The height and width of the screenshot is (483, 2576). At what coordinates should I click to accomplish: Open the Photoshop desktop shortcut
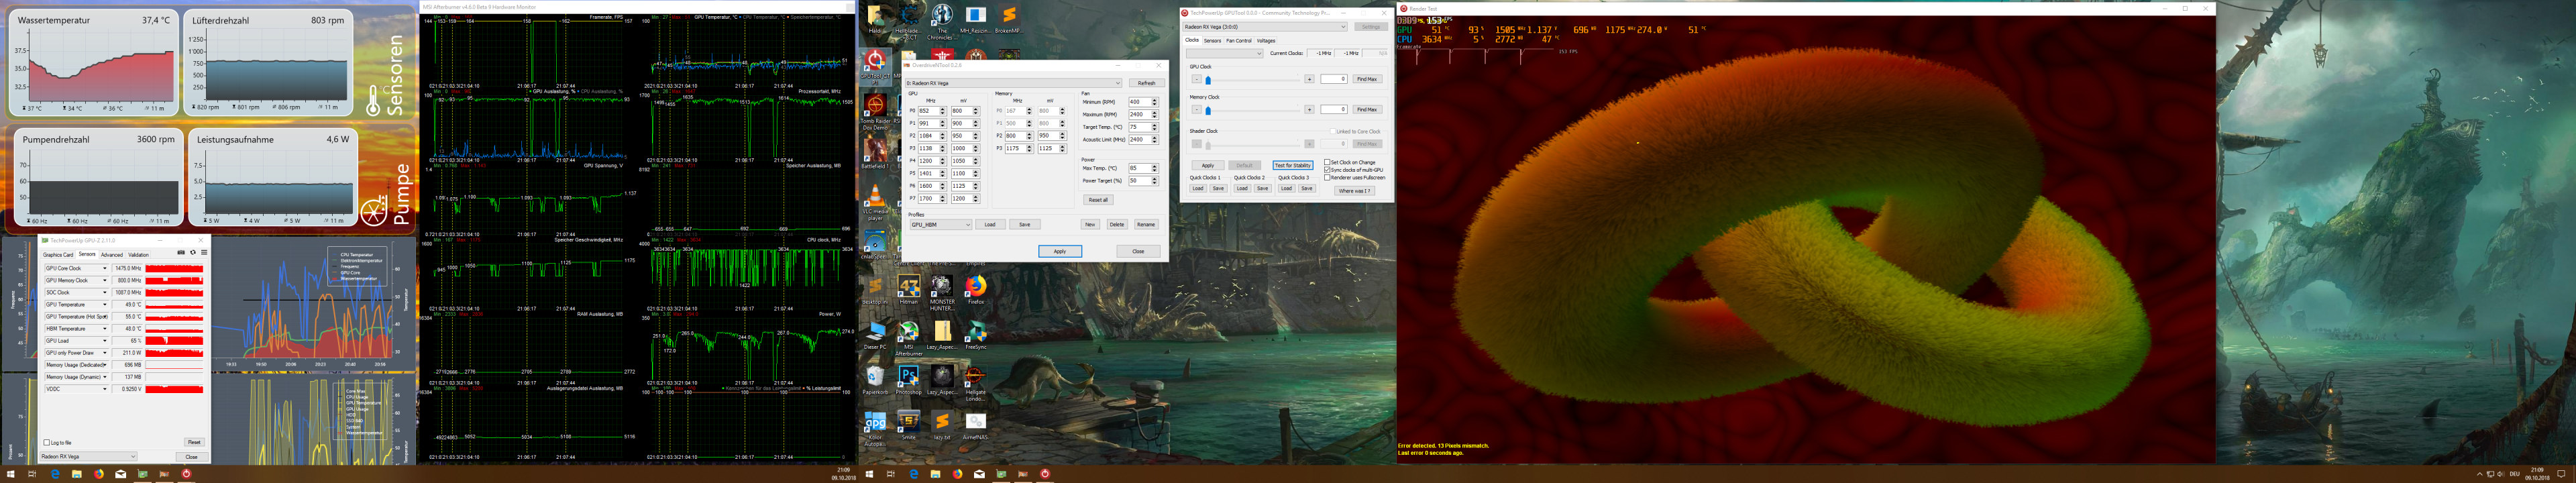[x=908, y=380]
